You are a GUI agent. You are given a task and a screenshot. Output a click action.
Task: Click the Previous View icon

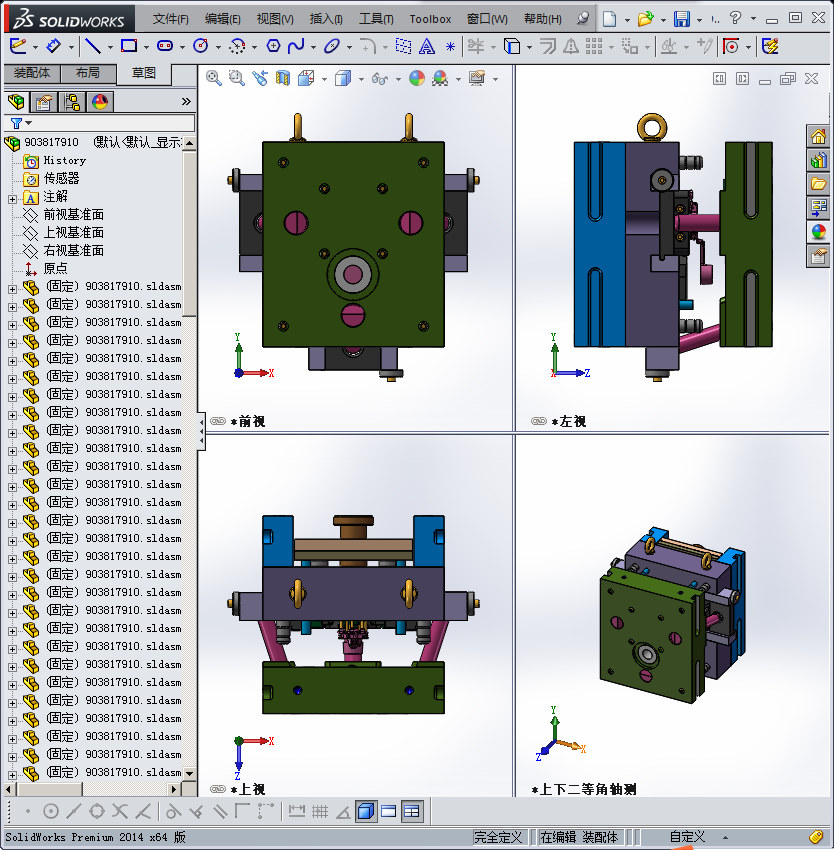[x=260, y=79]
